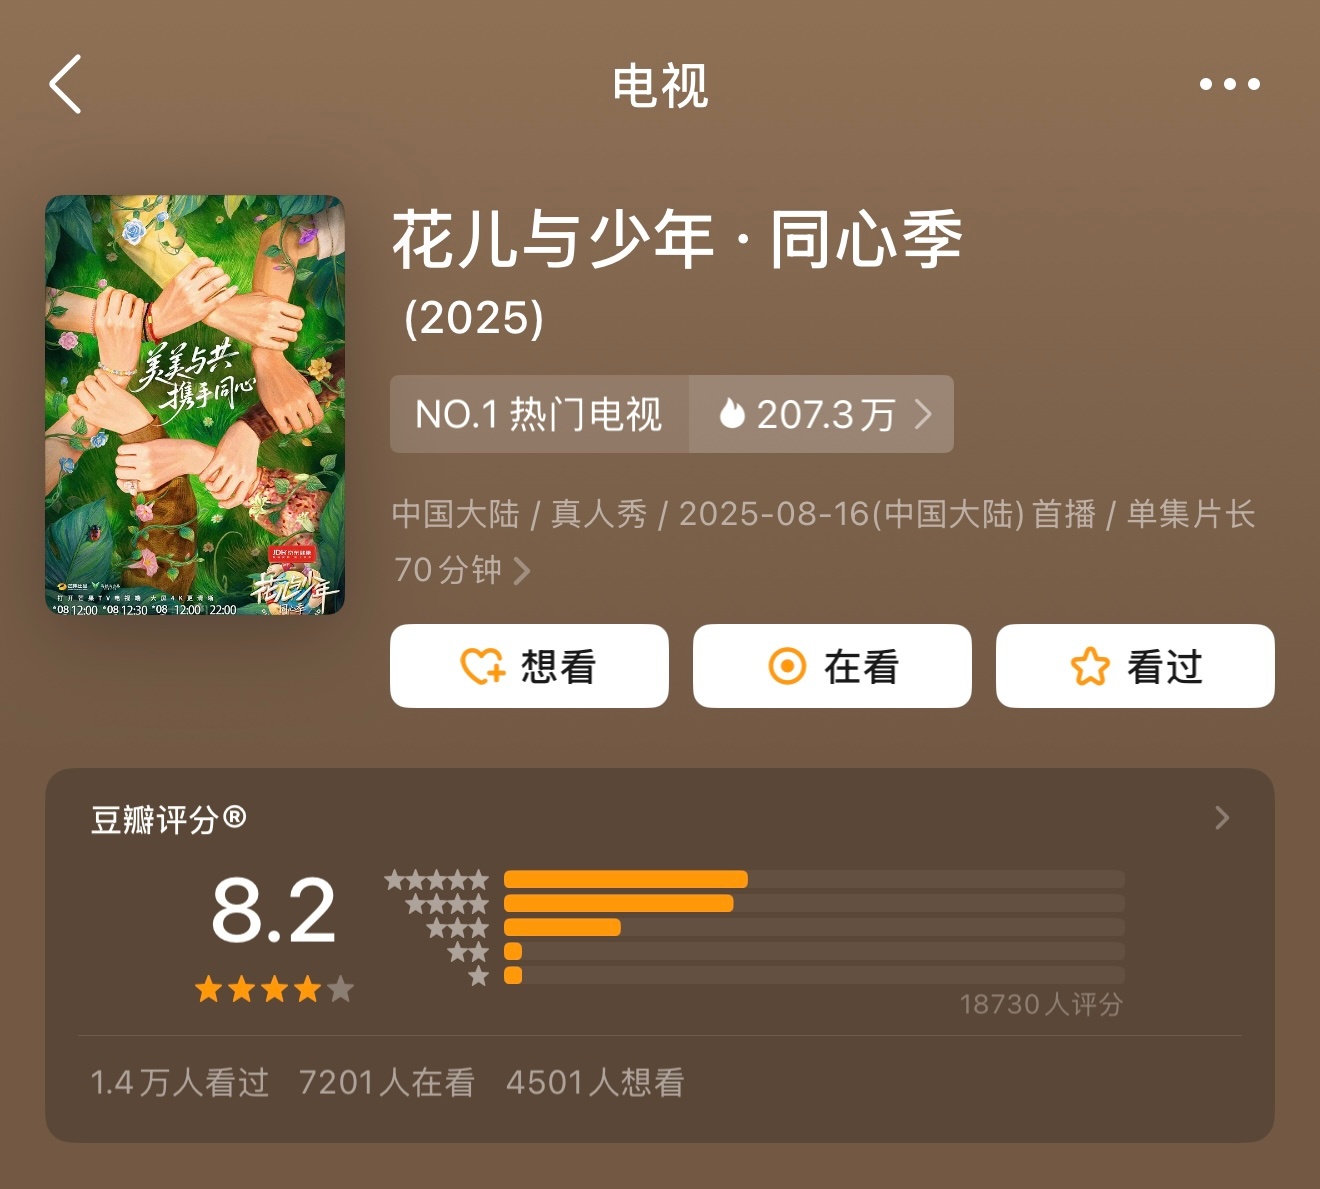1320x1189 pixels.
Task: Open rating details chevron in 豆瓣评分 card
Action: tap(1222, 818)
